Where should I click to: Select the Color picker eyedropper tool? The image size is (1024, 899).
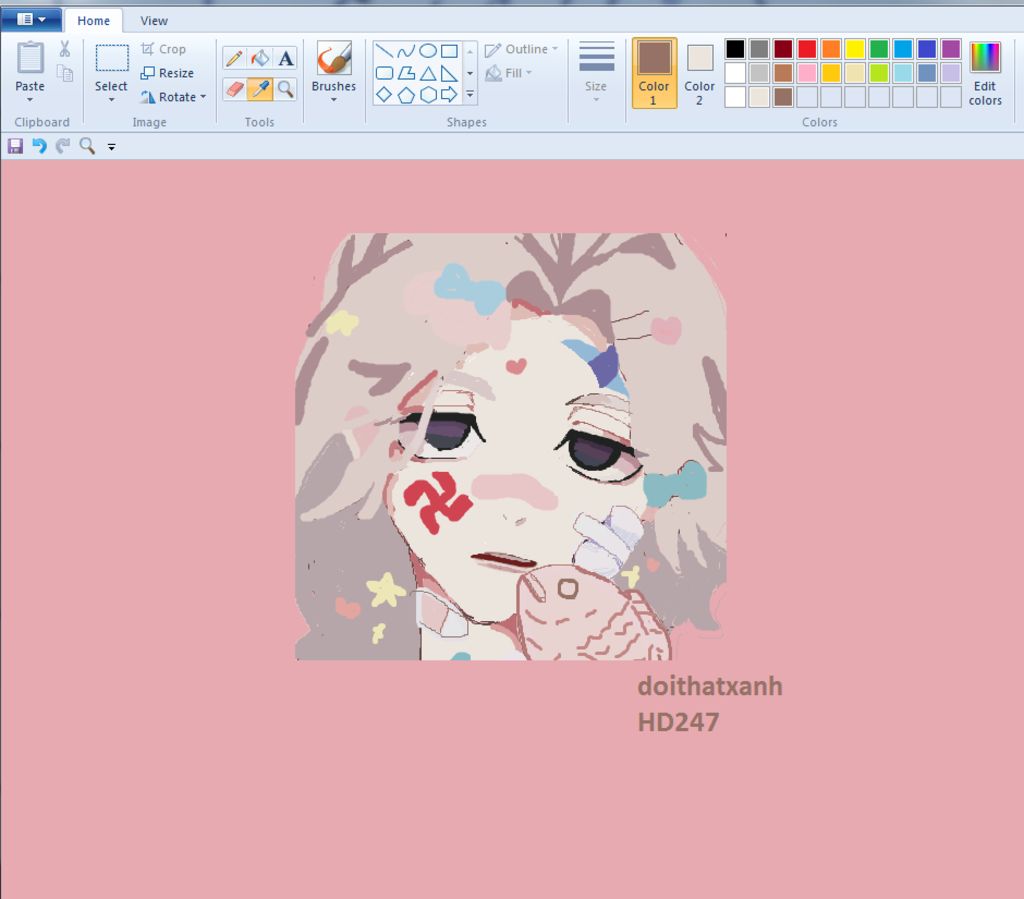click(260, 89)
